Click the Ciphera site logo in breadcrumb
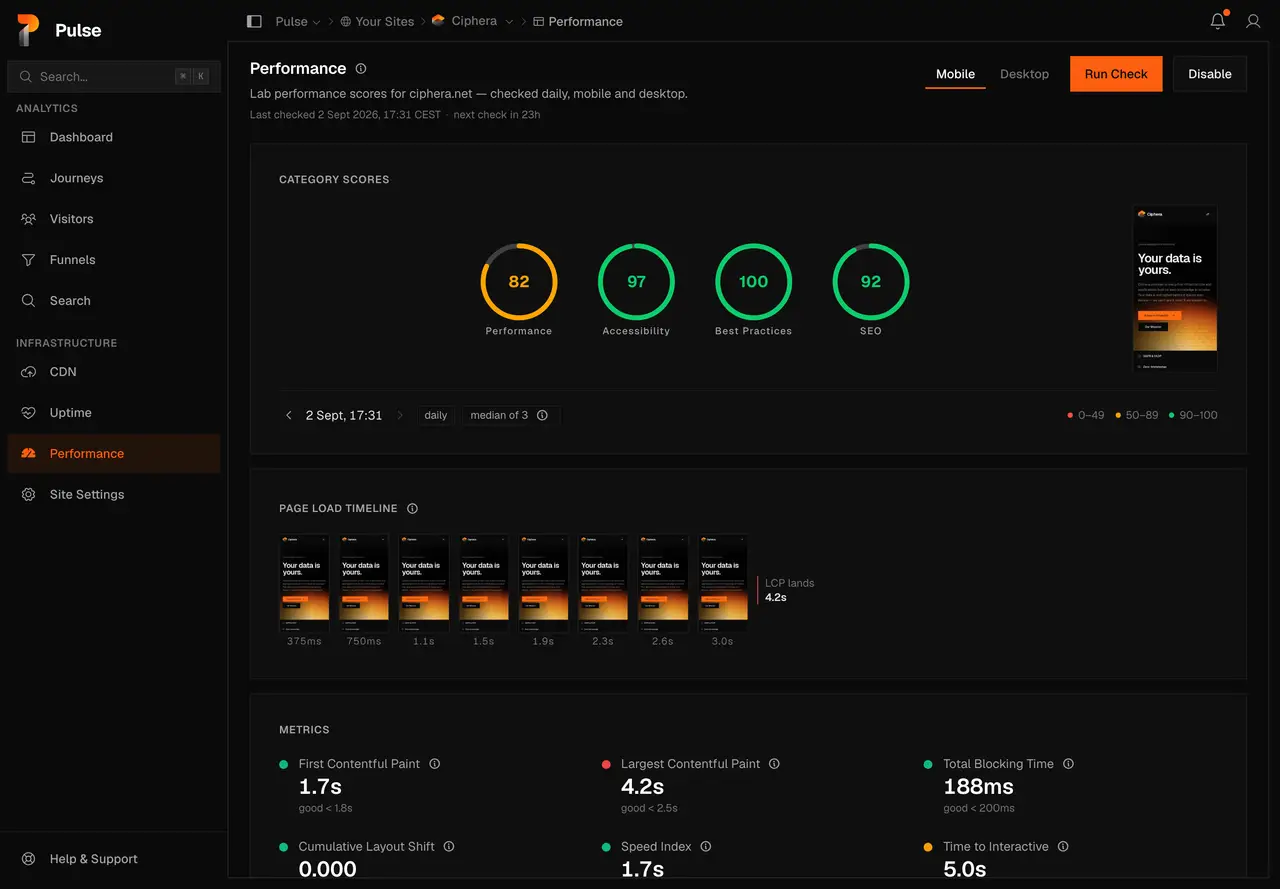Viewport: 1280px width, 889px height. pyautogui.click(x=438, y=21)
